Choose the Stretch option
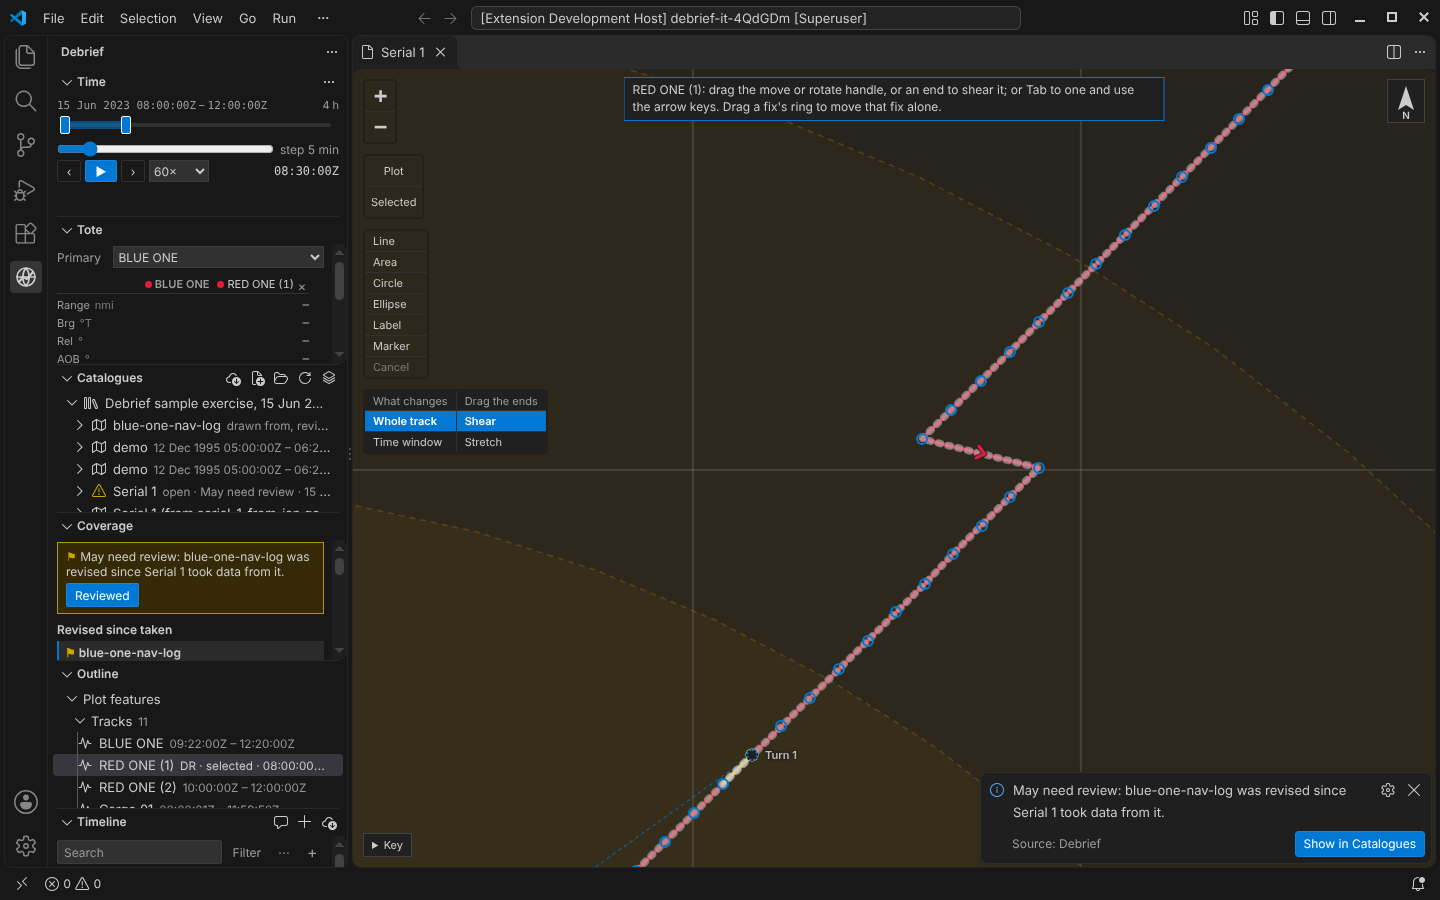This screenshot has height=900, width=1440. pyautogui.click(x=501, y=443)
